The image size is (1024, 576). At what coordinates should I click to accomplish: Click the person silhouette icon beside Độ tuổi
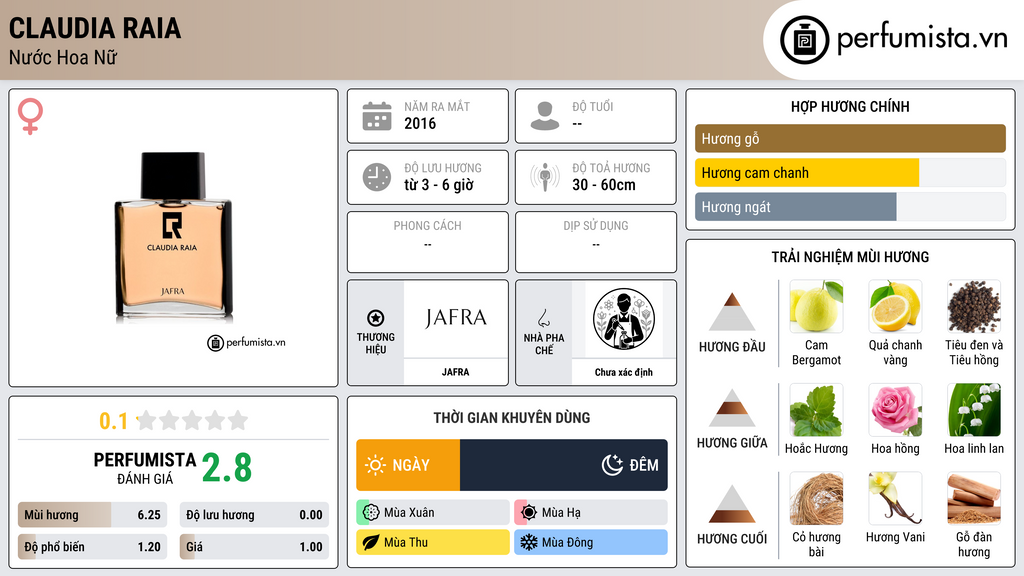coord(545,116)
